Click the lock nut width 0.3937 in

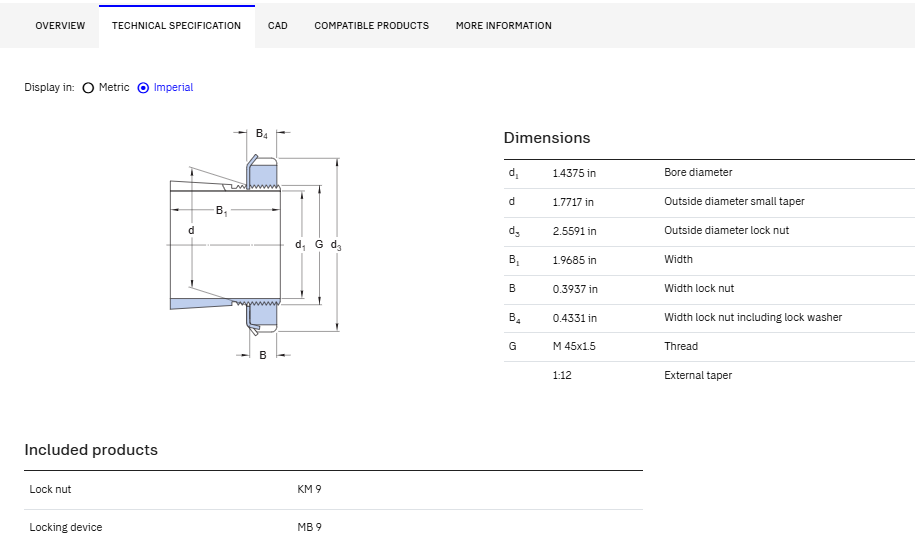tap(575, 289)
